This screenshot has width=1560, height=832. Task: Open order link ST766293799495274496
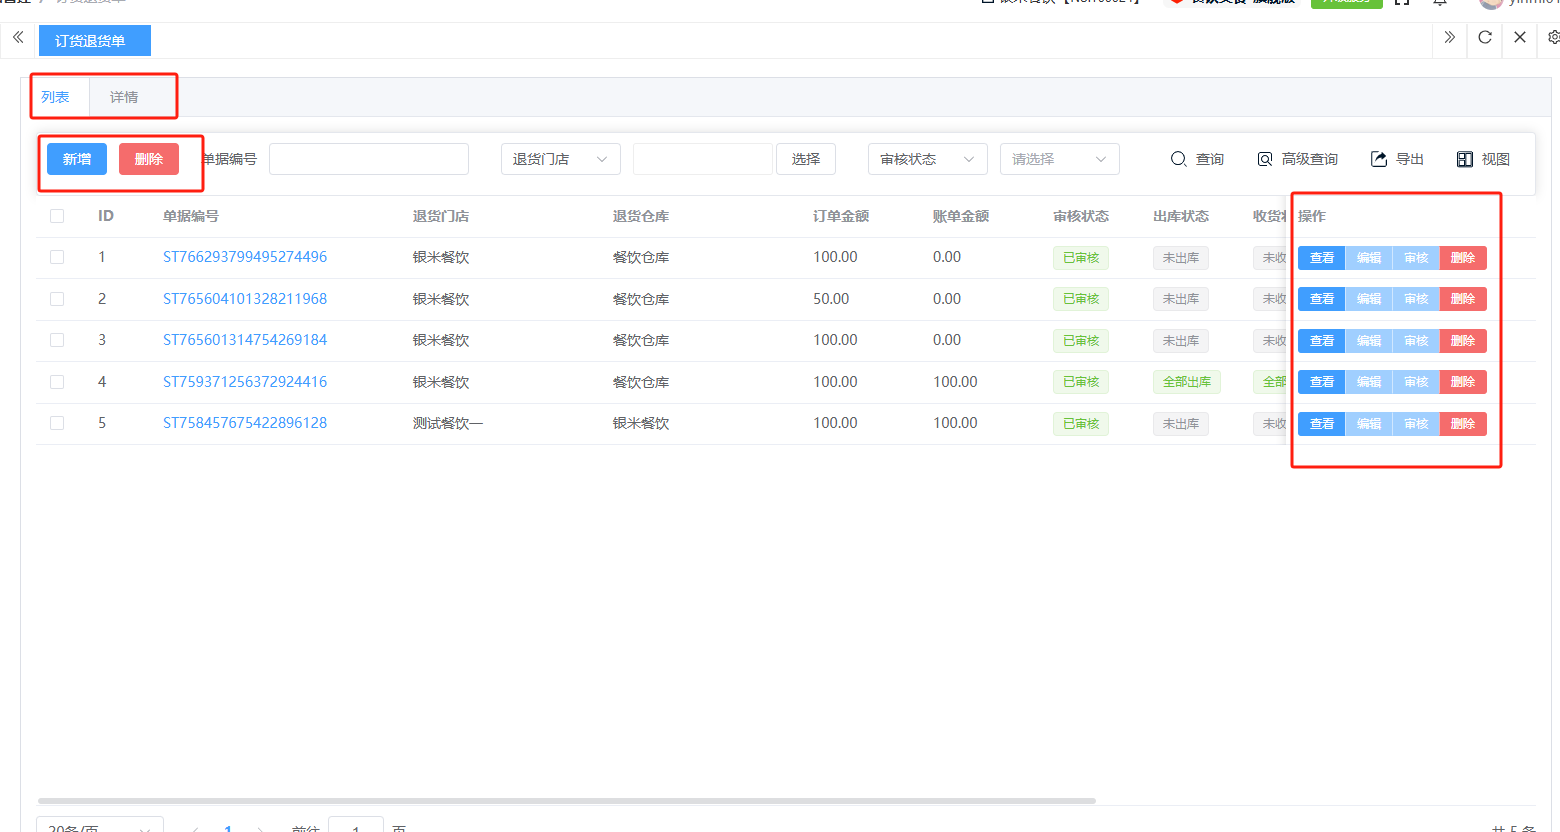tap(245, 257)
